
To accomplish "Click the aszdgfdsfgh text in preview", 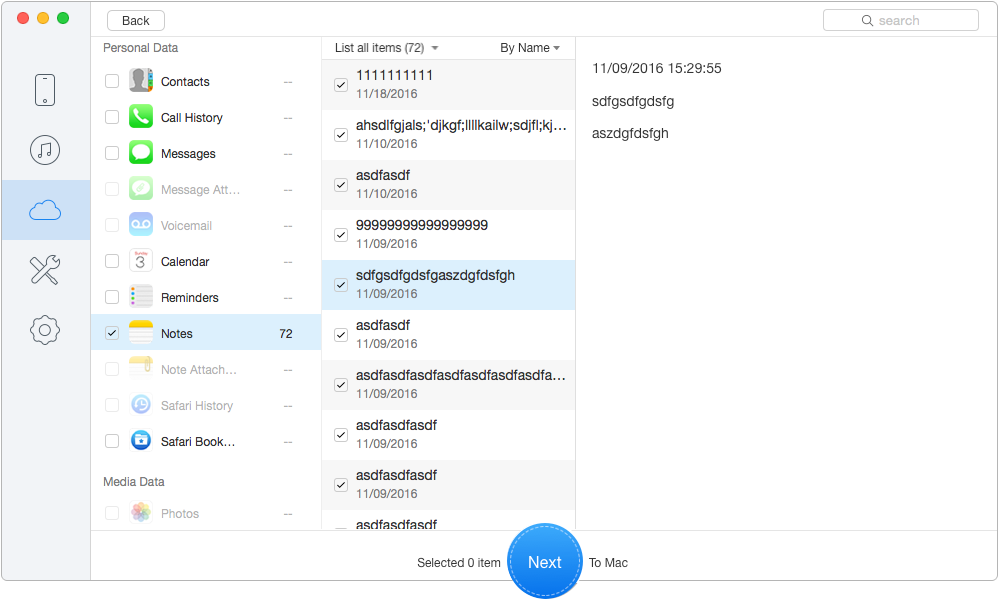I will [630, 133].
